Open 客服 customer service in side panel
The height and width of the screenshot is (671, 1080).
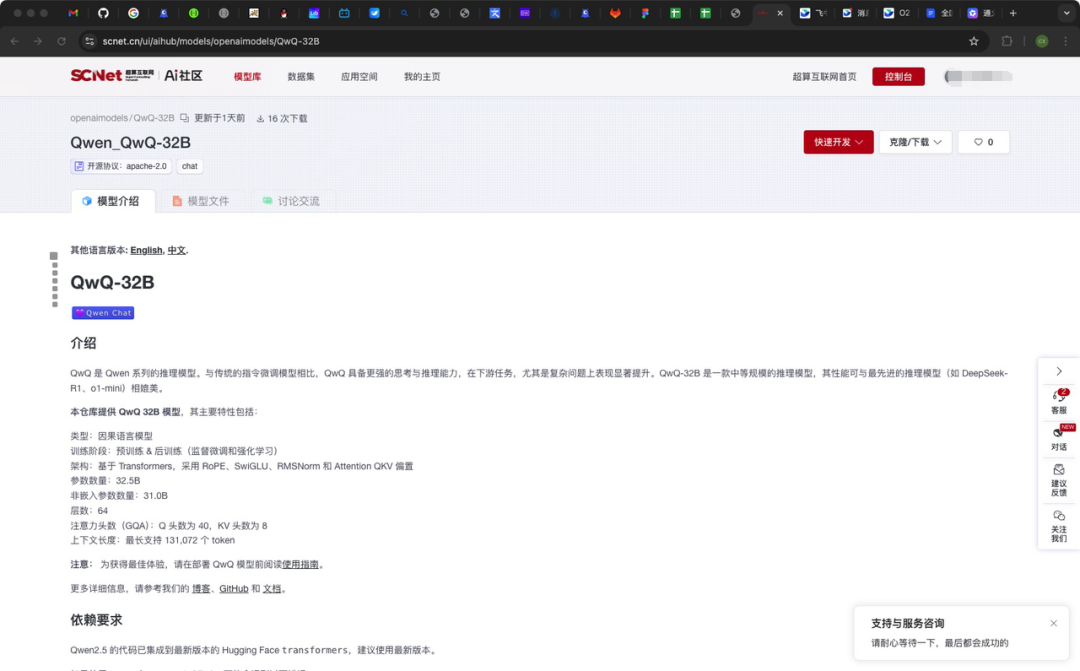pos(1059,401)
